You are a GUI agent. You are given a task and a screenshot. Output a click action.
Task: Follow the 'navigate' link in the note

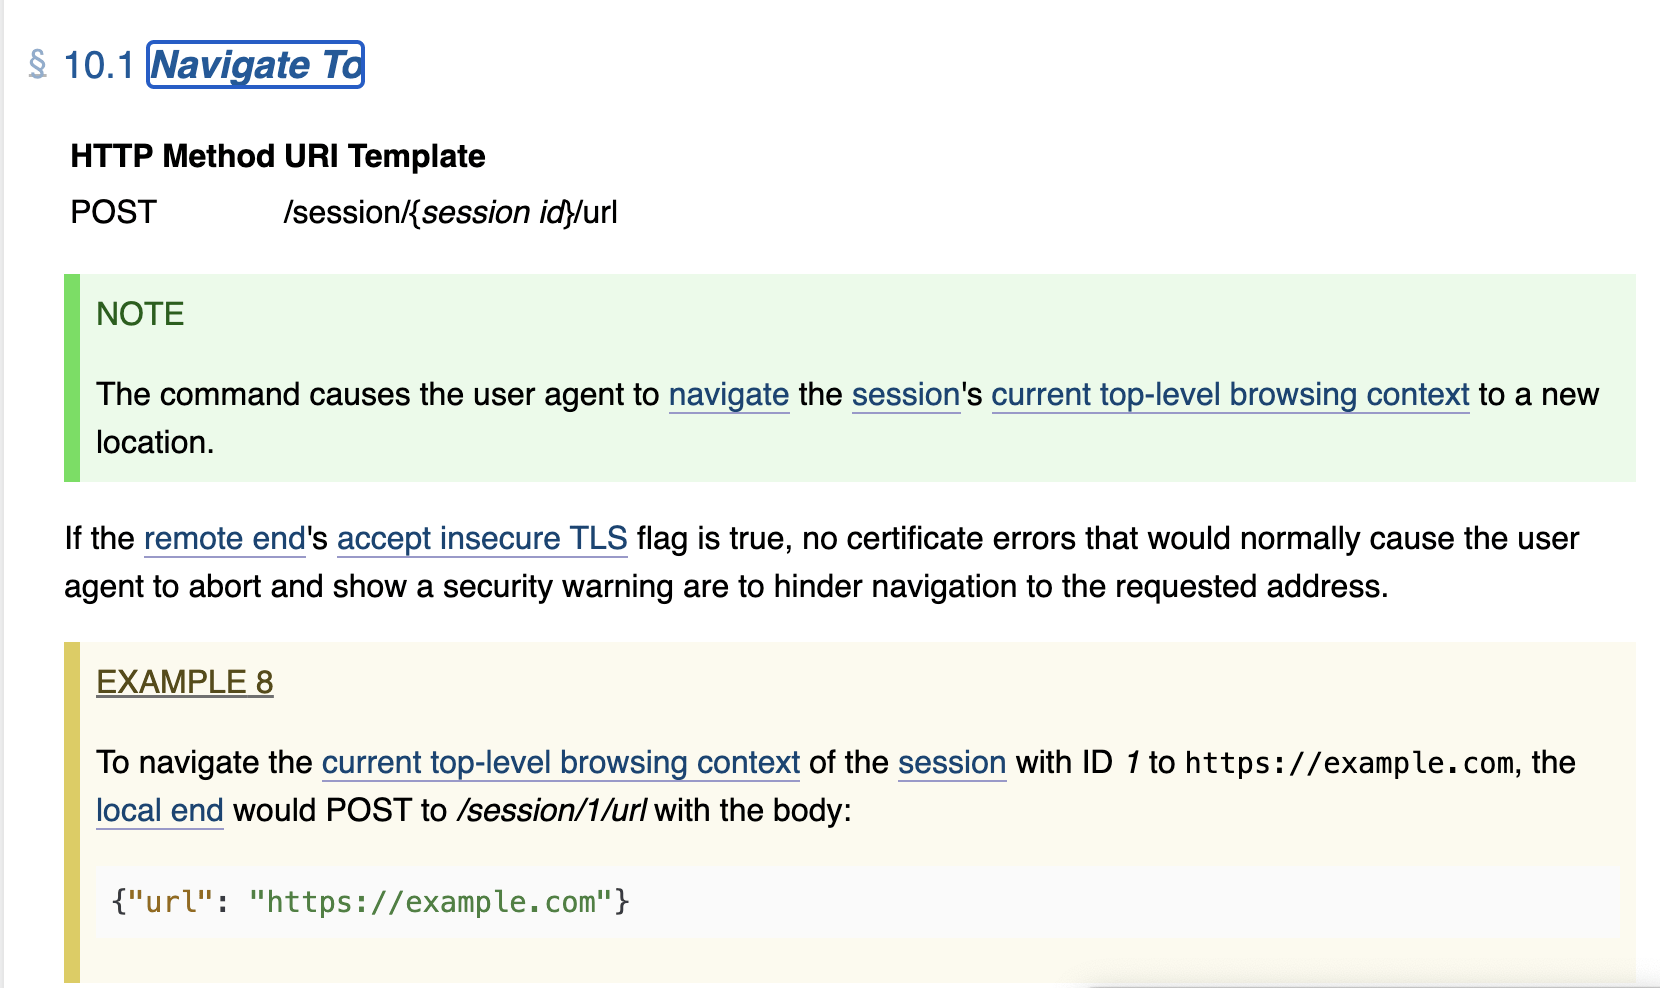[x=729, y=395]
